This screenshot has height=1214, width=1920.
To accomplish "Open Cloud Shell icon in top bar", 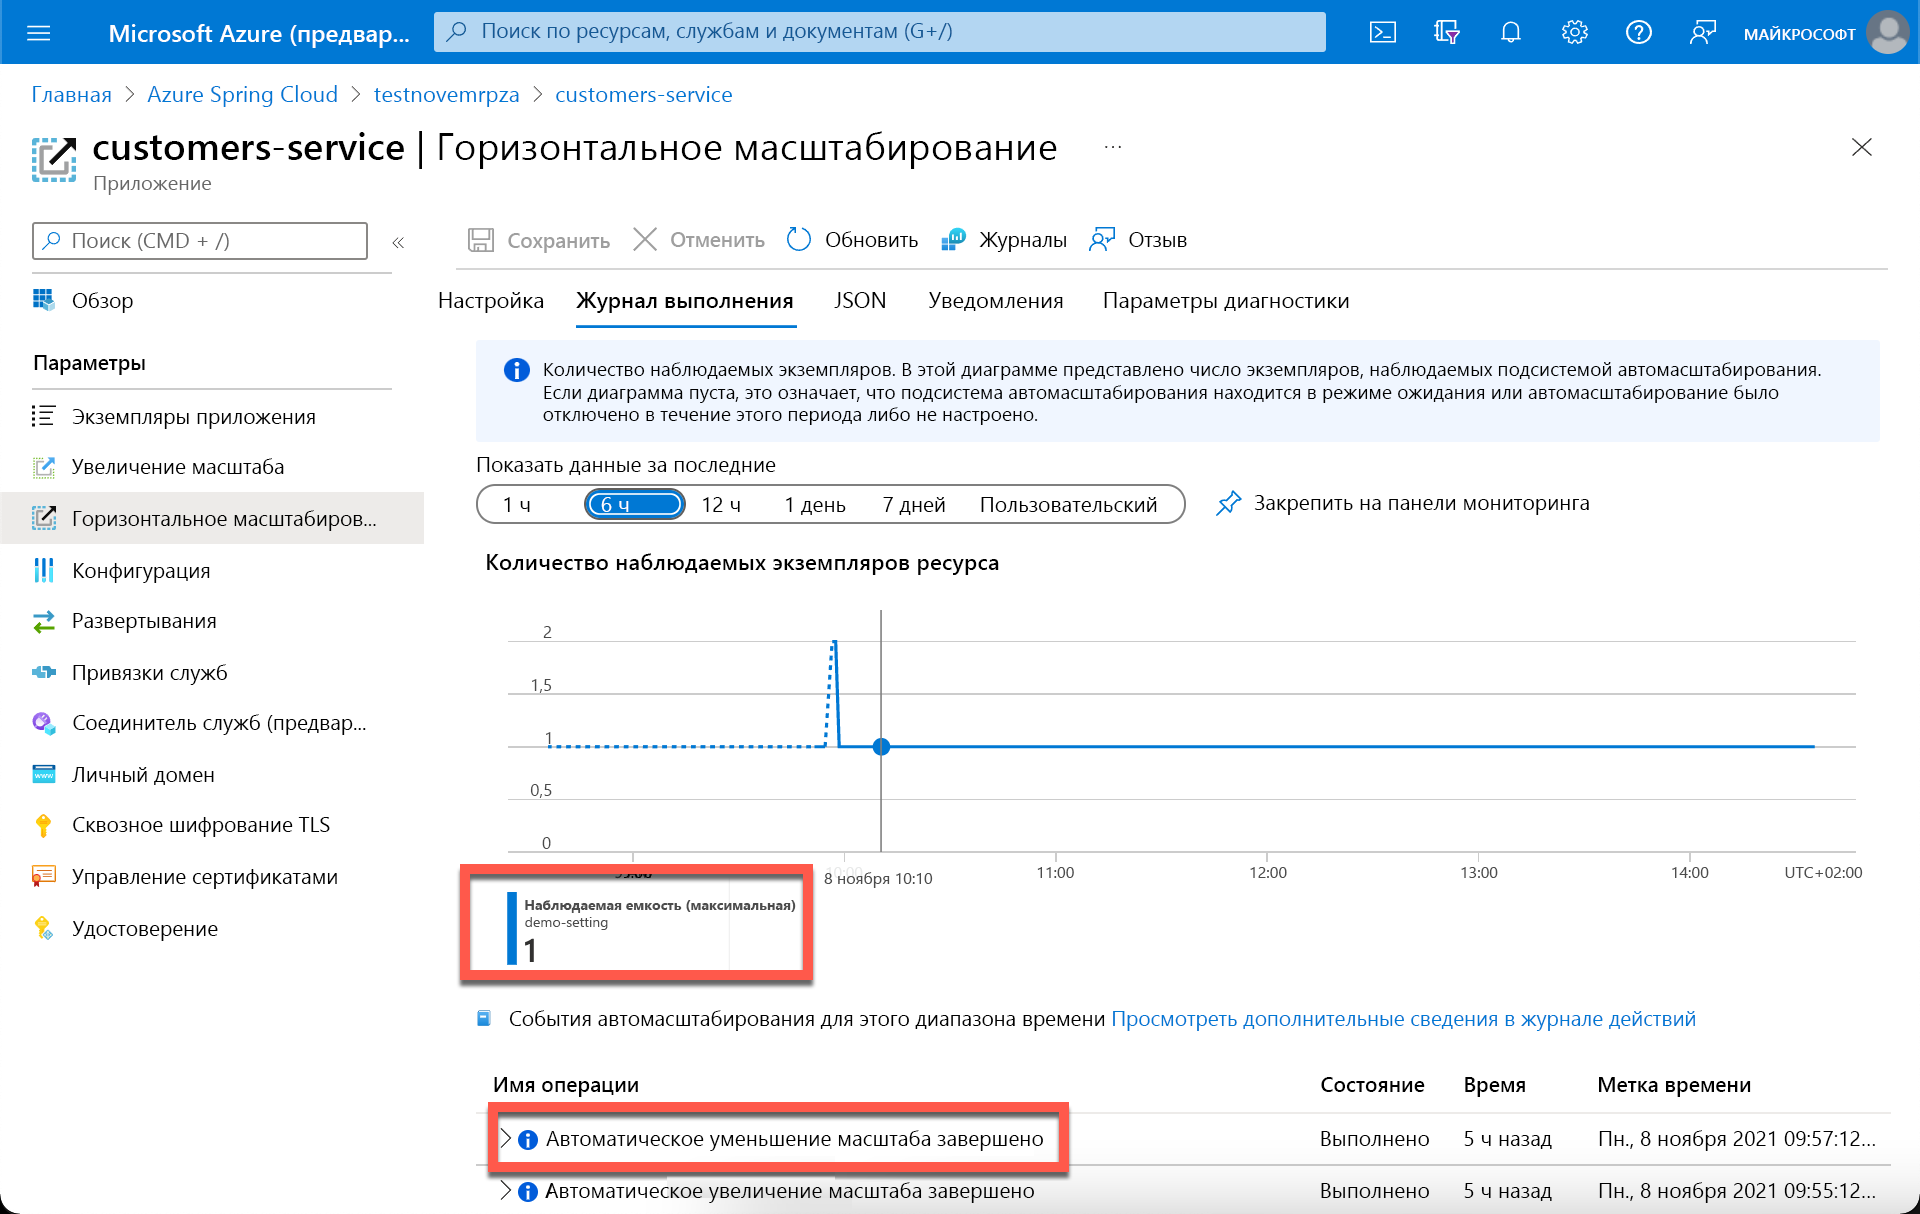I will coord(1382,32).
